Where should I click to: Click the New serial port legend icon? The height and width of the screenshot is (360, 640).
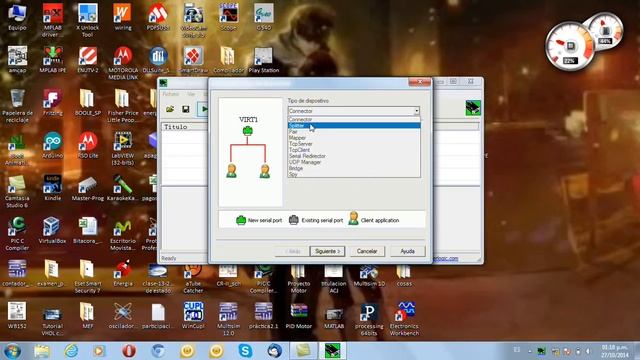241,220
